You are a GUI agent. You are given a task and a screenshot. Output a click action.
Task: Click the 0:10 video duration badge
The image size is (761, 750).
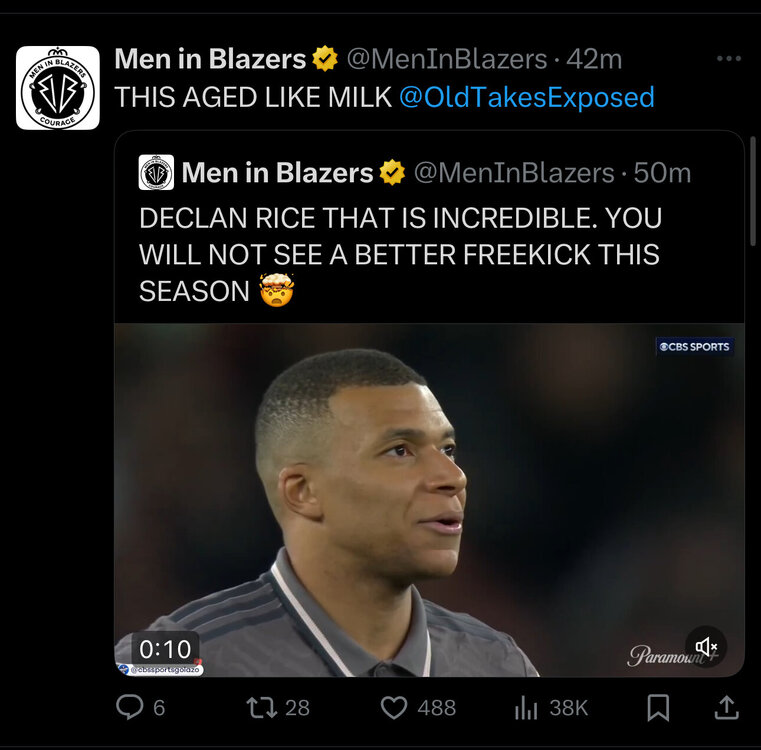(164, 648)
